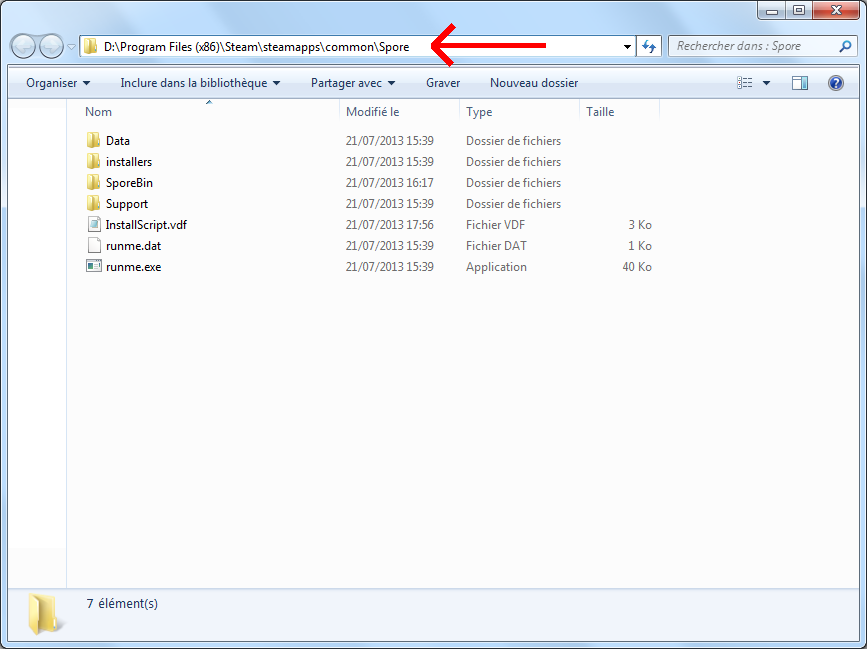Select the Data folder icon
Viewport: 867px width, 649px height.
point(93,140)
